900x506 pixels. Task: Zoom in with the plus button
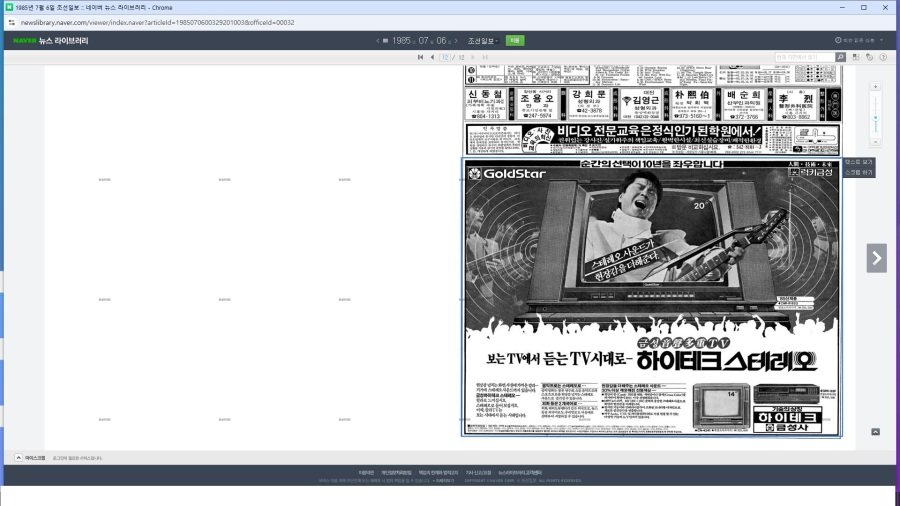(x=875, y=87)
